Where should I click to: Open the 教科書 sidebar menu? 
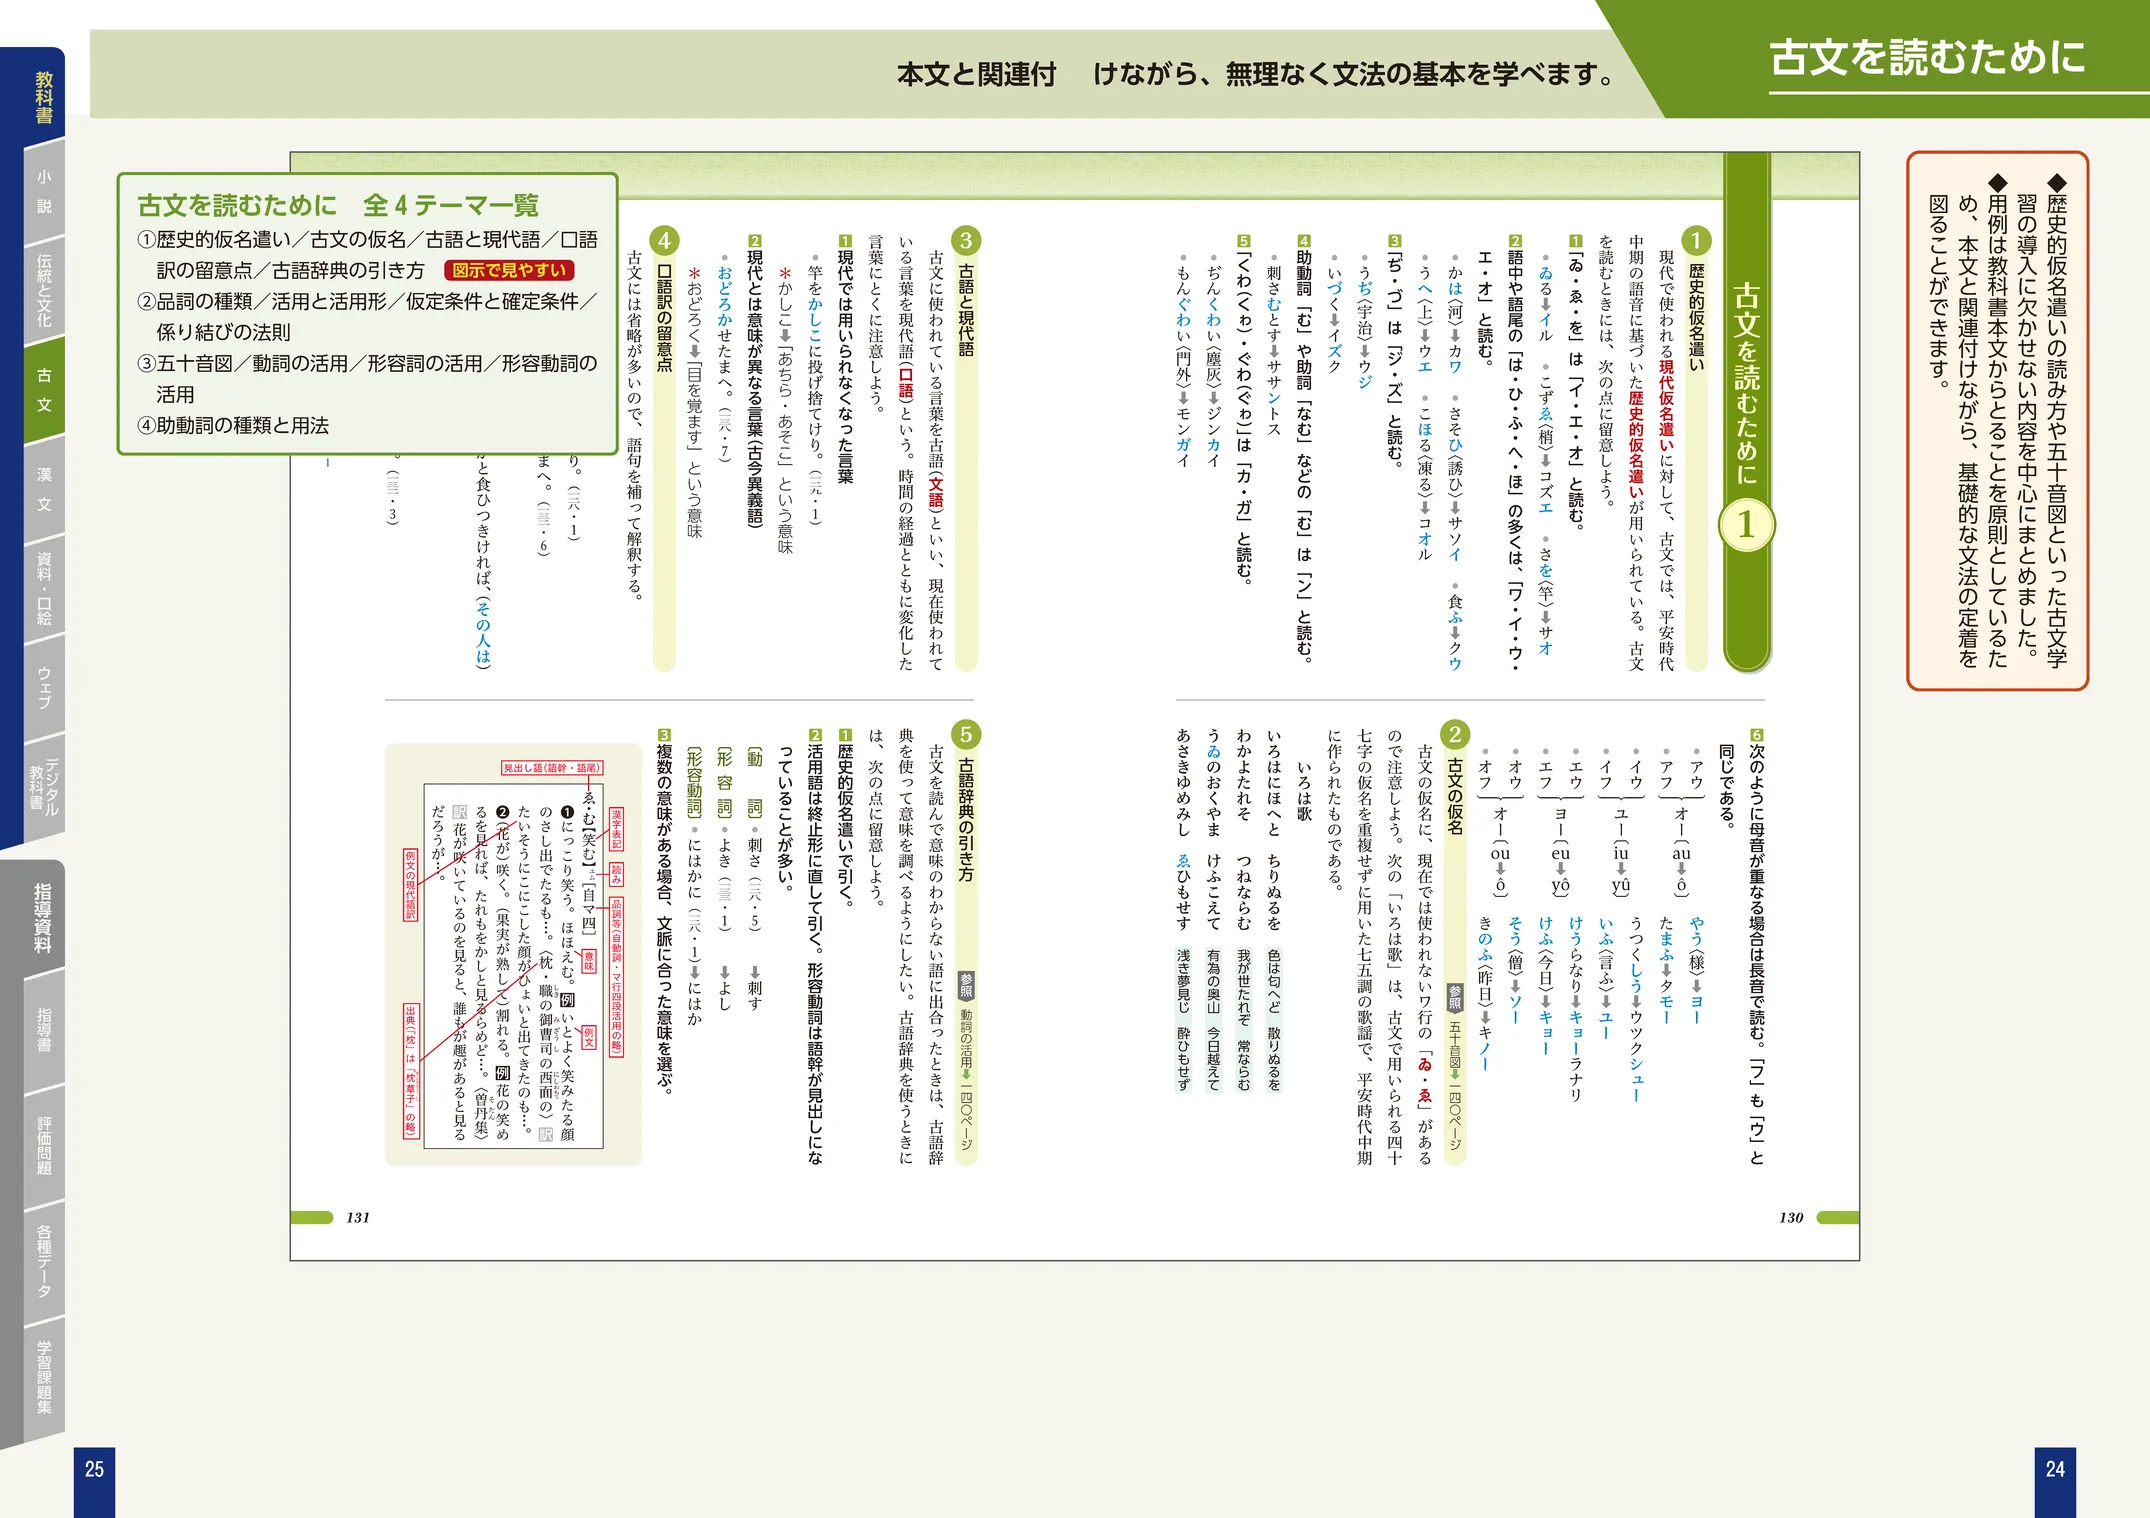click(x=45, y=95)
